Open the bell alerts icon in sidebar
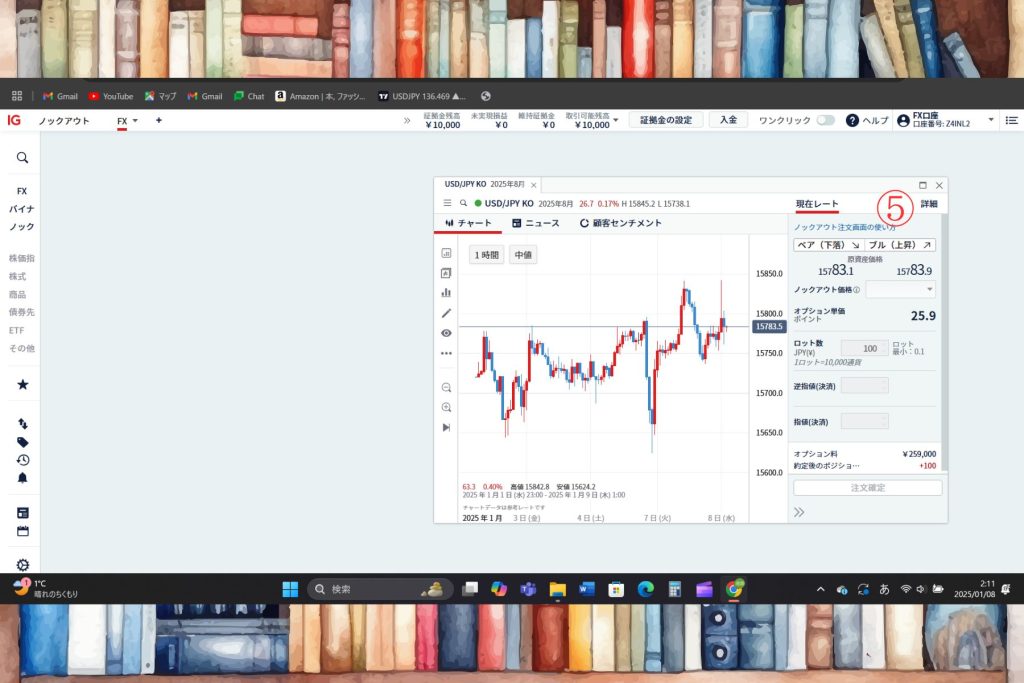 [x=22, y=478]
